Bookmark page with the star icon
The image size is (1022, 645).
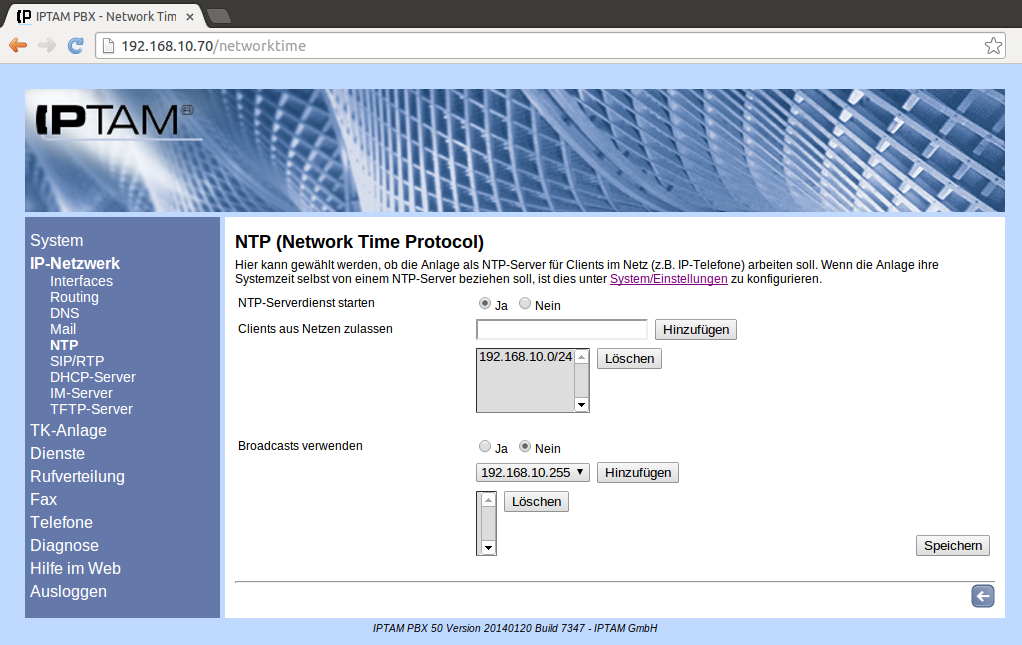(993, 46)
